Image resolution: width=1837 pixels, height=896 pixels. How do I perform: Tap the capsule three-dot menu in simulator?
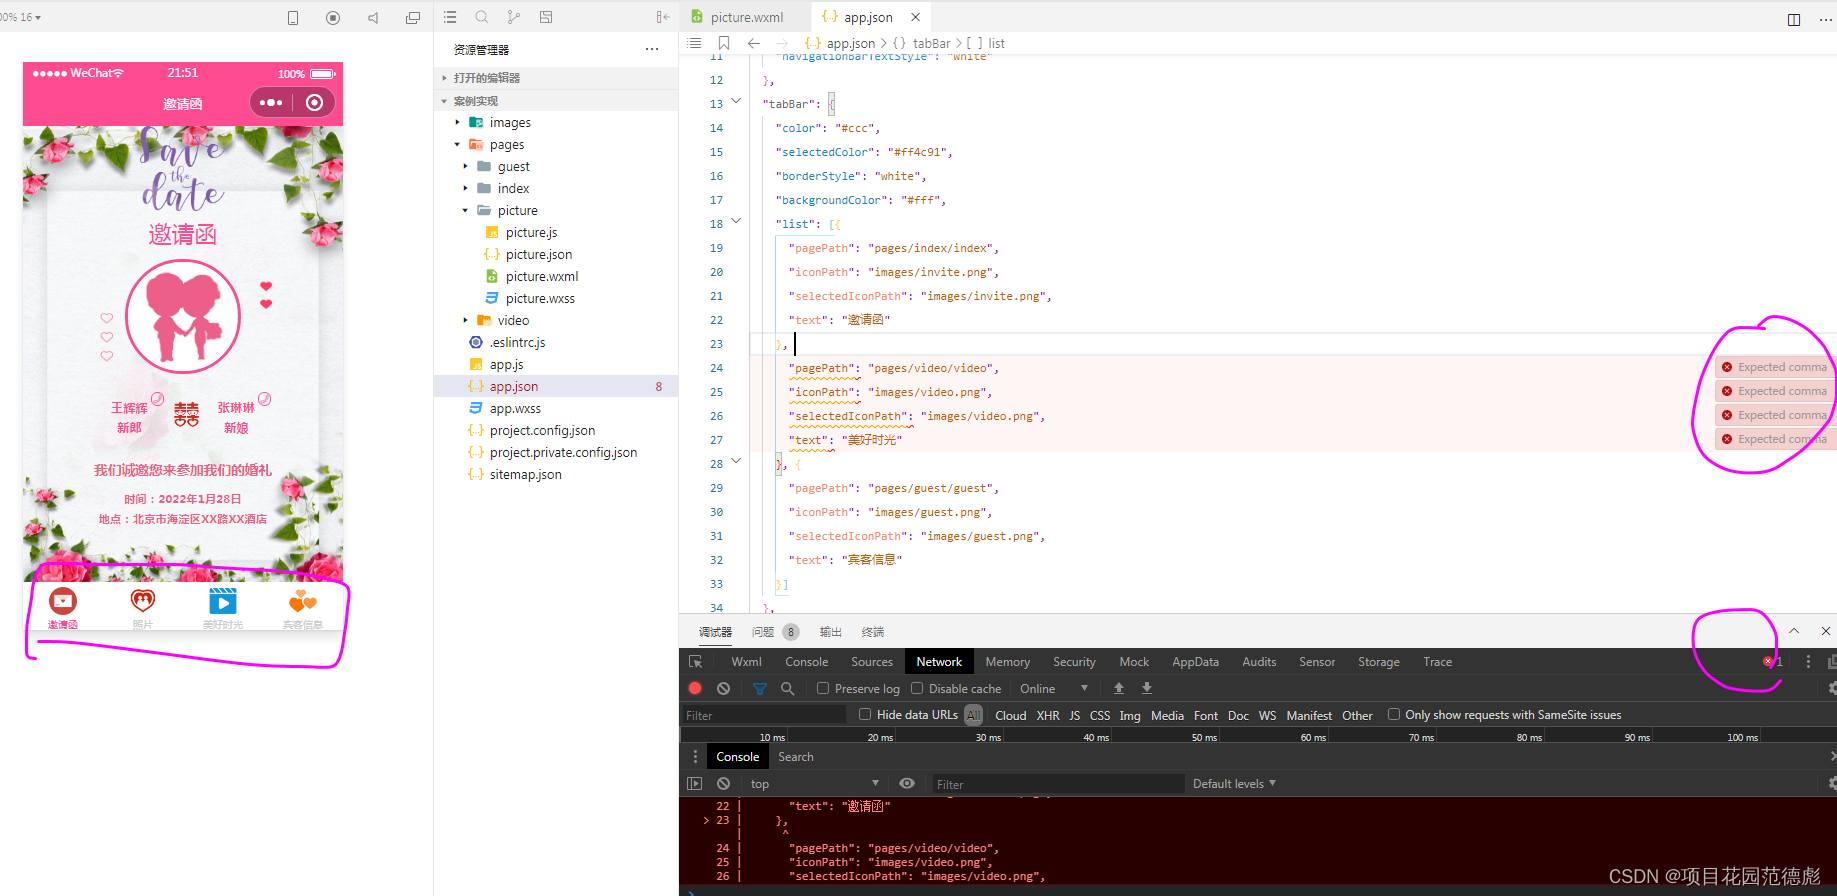271,102
